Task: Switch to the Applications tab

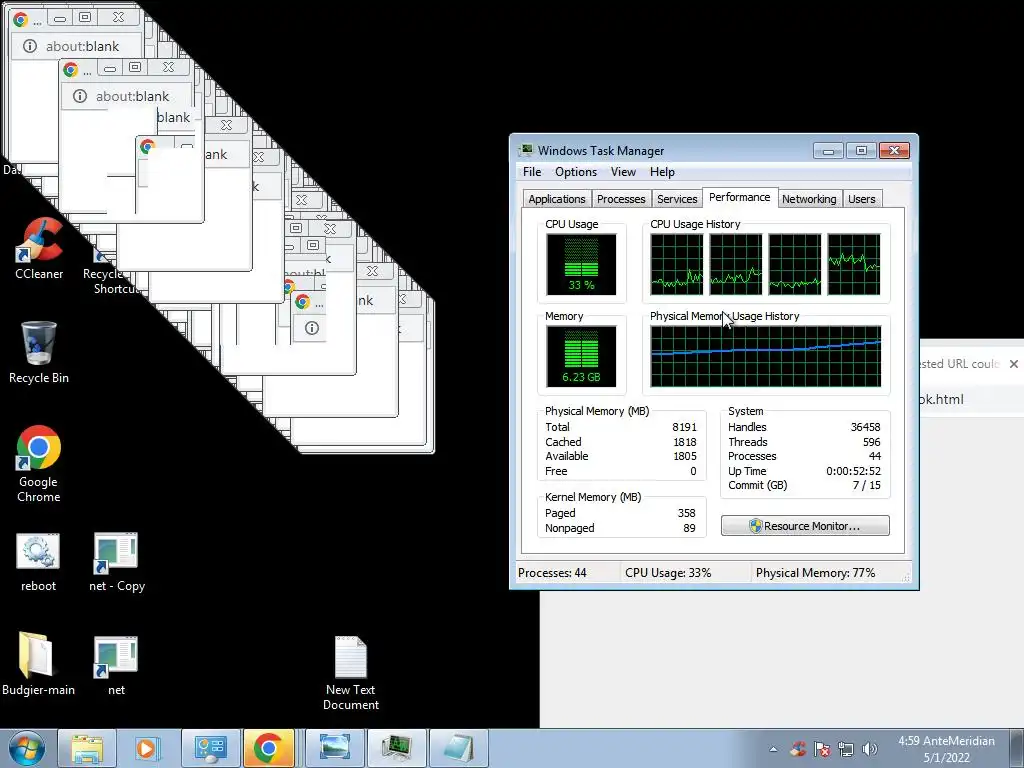Action: [556, 199]
